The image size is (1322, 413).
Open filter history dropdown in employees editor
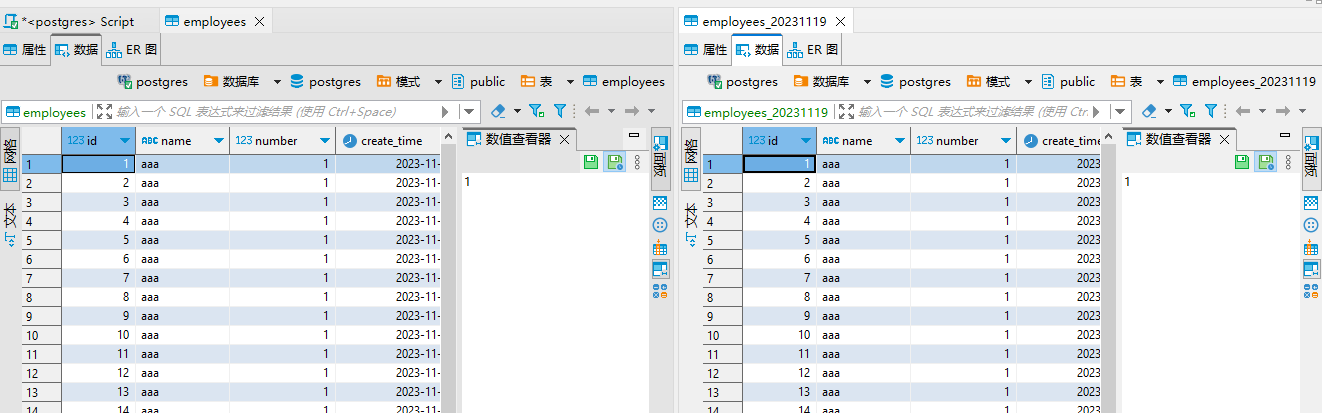(471, 112)
